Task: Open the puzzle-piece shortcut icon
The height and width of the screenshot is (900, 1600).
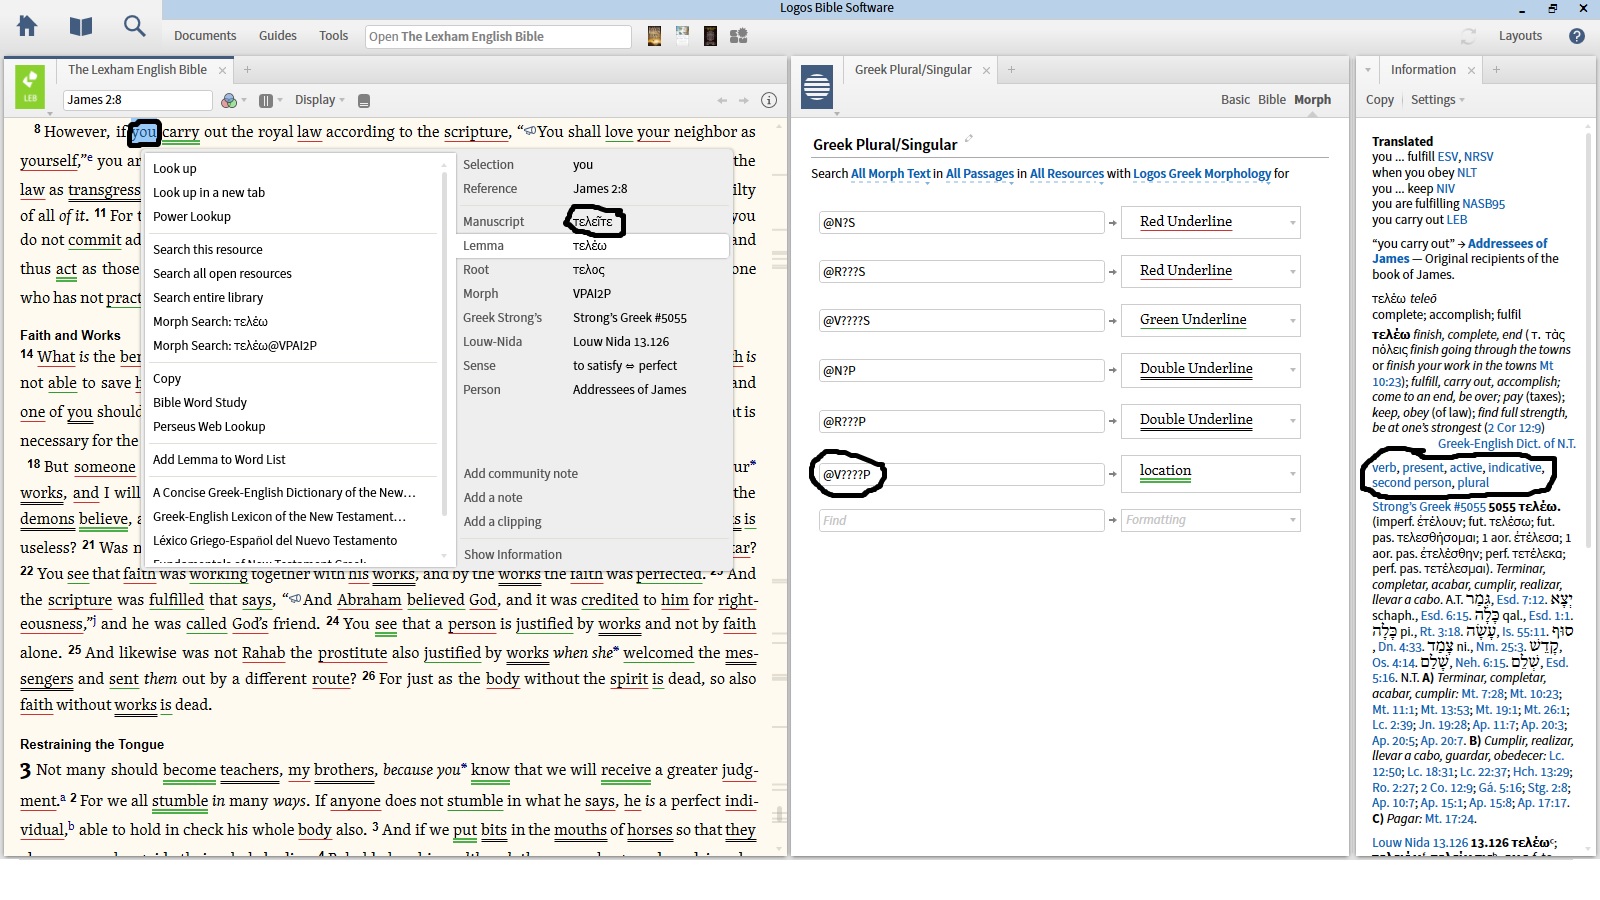Action: click(x=739, y=36)
